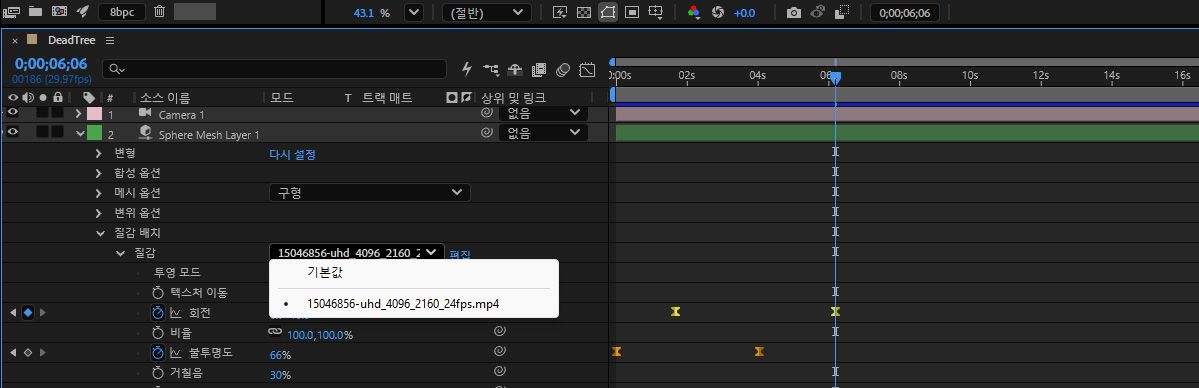The width and height of the screenshot is (1199, 388).
Task: Click the 소스 이름 column header
Action: pos(164,98)
